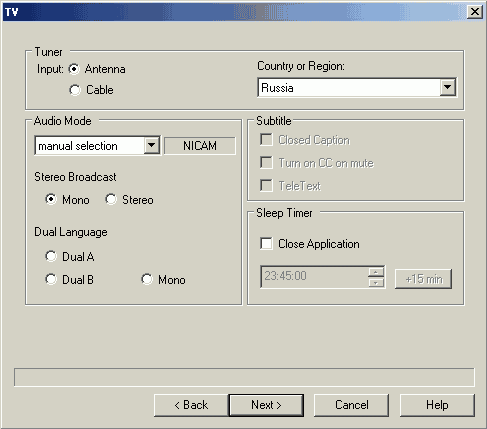Cancel the TV setup dialog
This screenshot has width=487, height=429.
351,405
